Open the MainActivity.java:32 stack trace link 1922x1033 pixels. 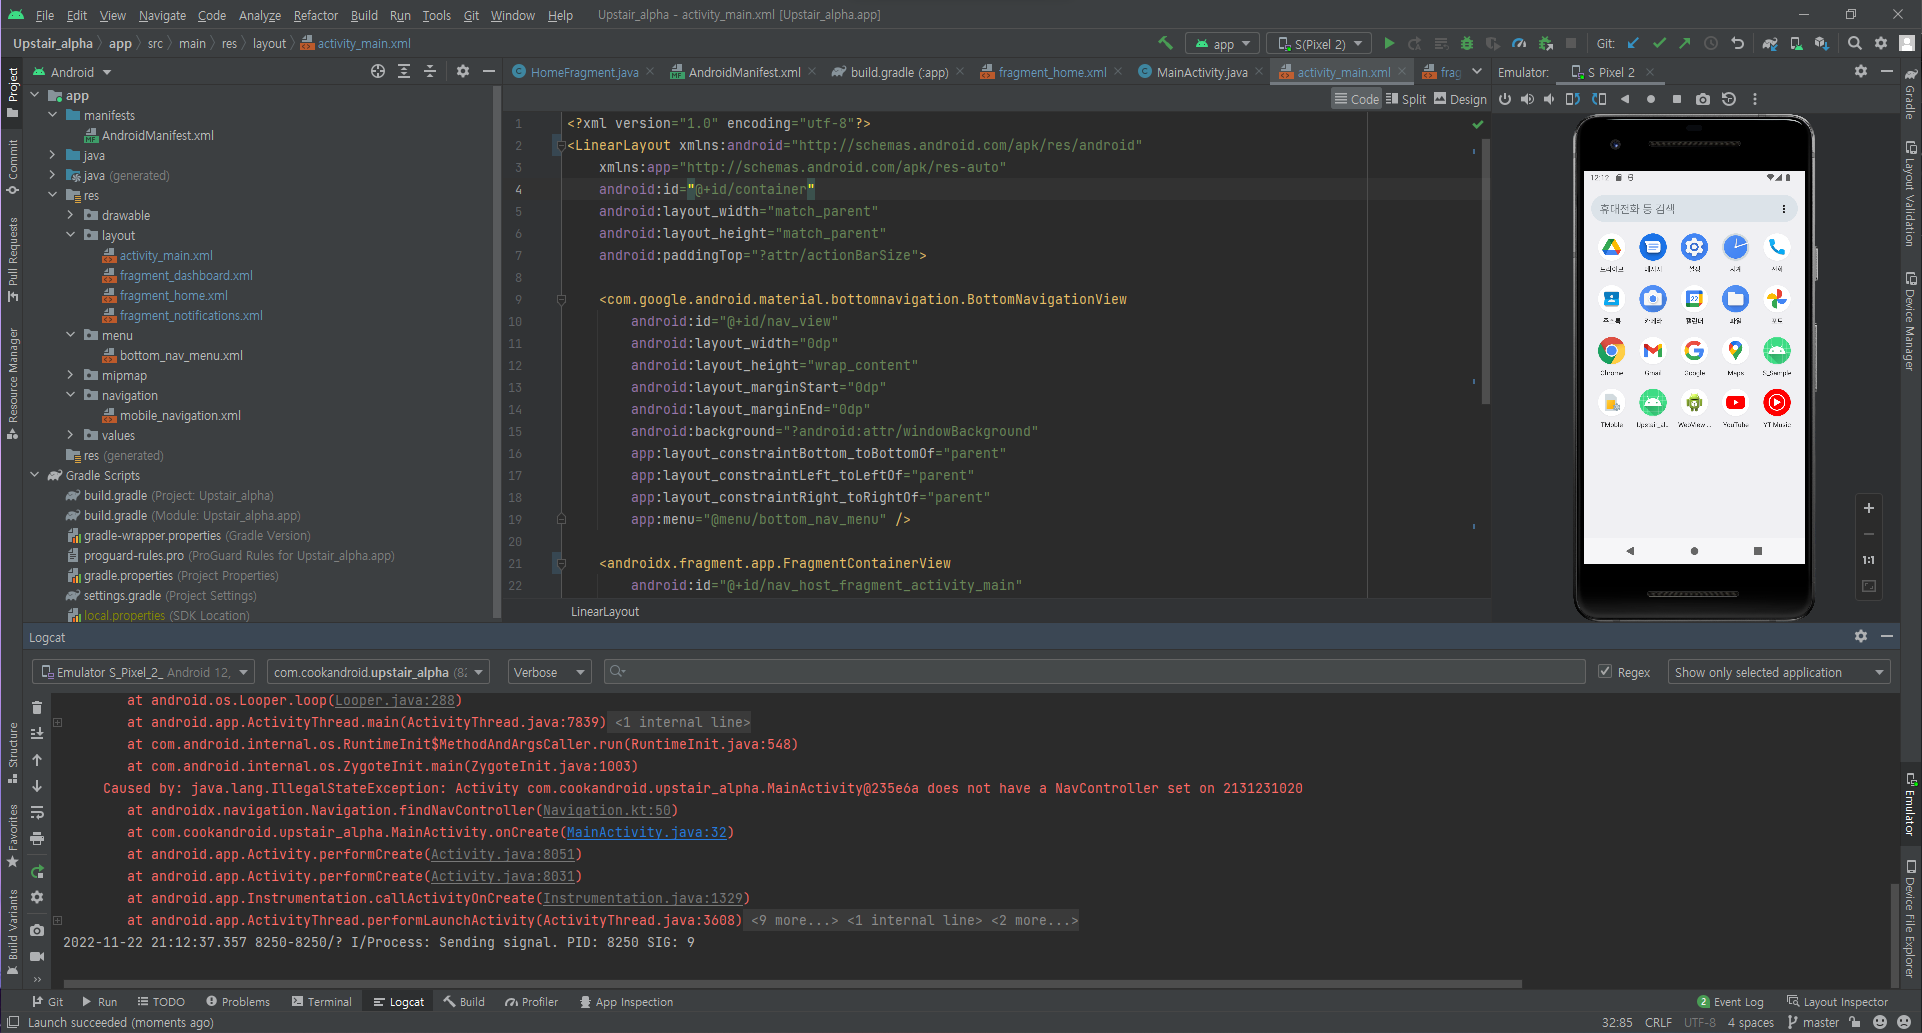pyautogui.click(x=647, y=832)
